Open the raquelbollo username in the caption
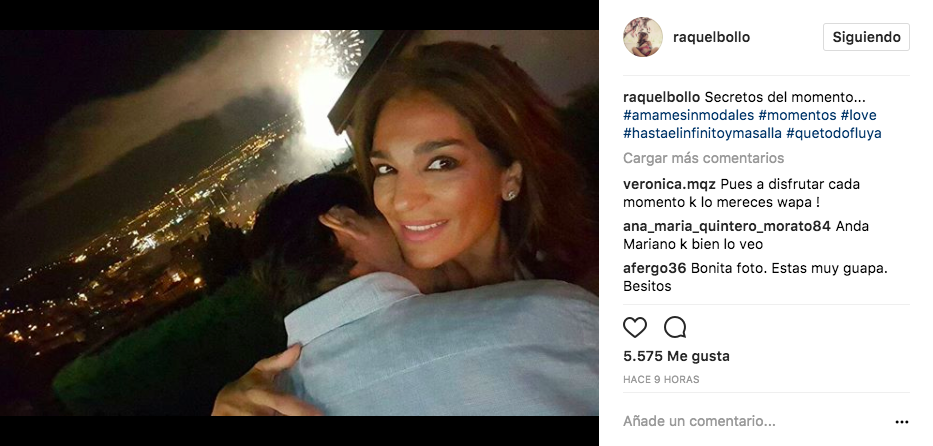The width and height of the screenshot is (933, 446). (661, 98)
